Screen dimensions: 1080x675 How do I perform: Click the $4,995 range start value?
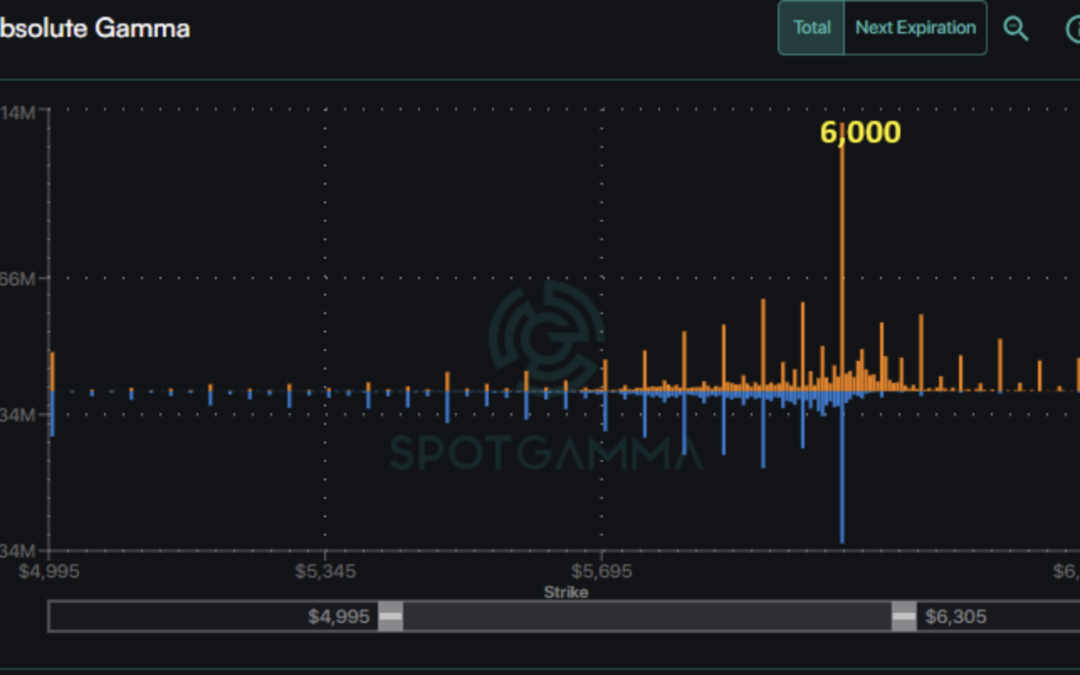point(339,616)
